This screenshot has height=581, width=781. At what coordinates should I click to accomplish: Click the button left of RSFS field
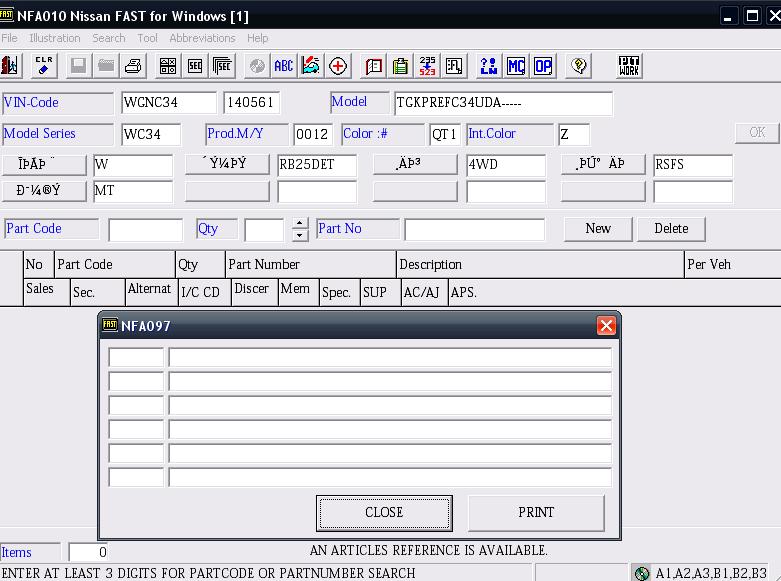[603, 164]
